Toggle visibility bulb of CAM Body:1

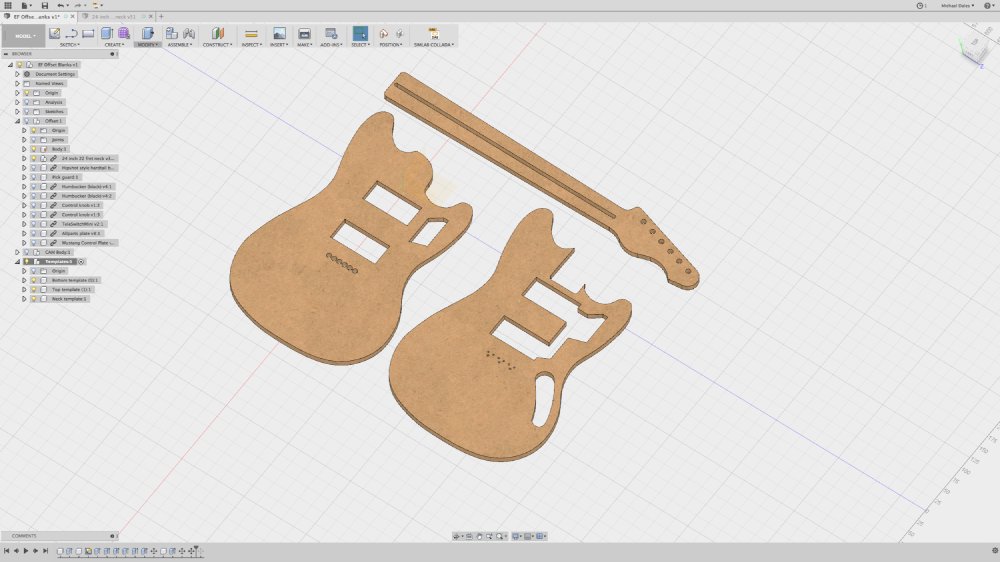[x=27, y=252]
